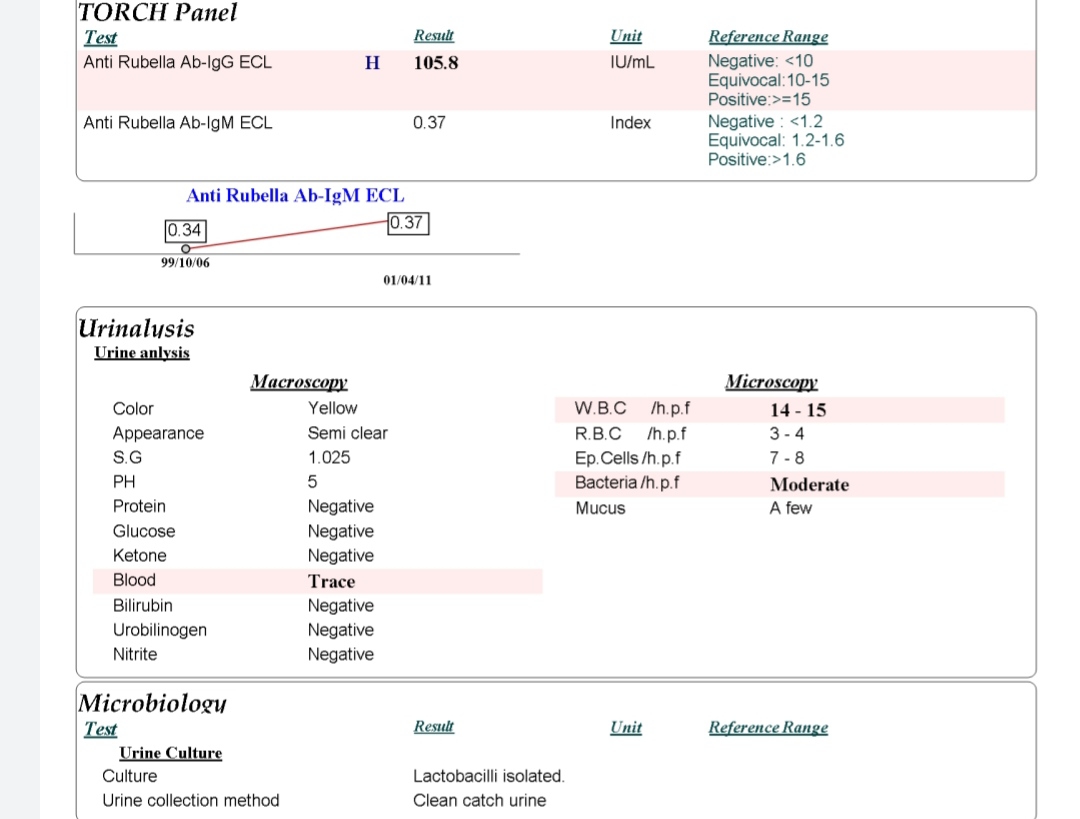
Task: Click the Reference Range header in TORCH Panel
Action: click(768, 37)
